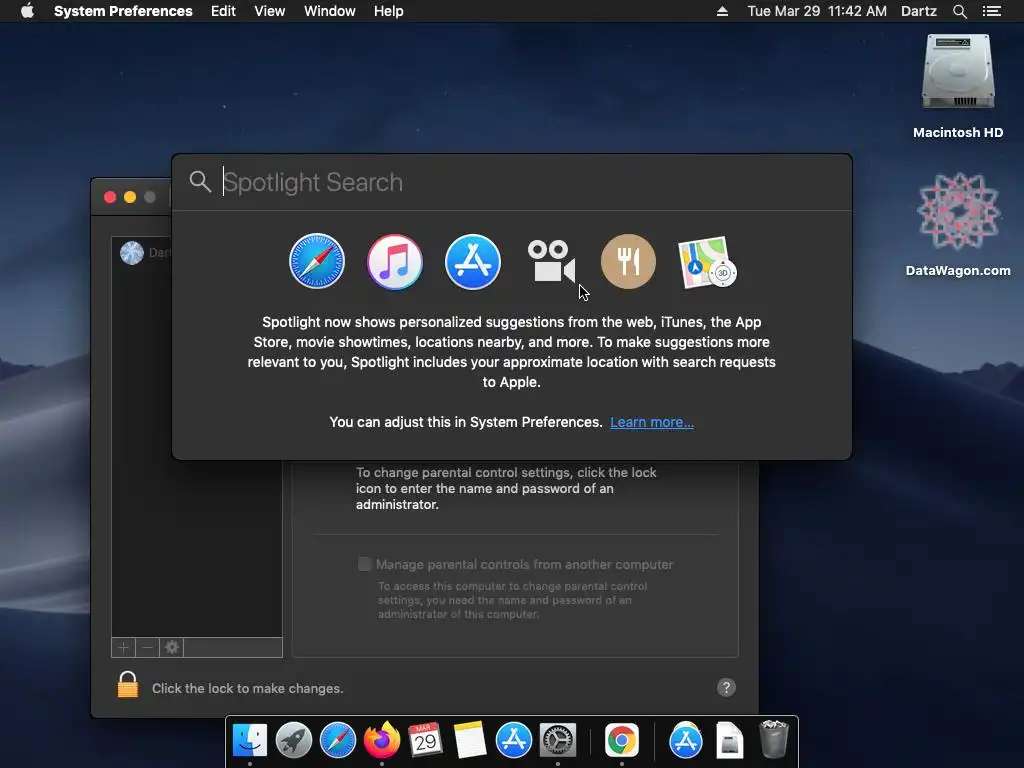Click the add user plus button
The width and height of the screenshot is (1024, 768).
point(123,647)
